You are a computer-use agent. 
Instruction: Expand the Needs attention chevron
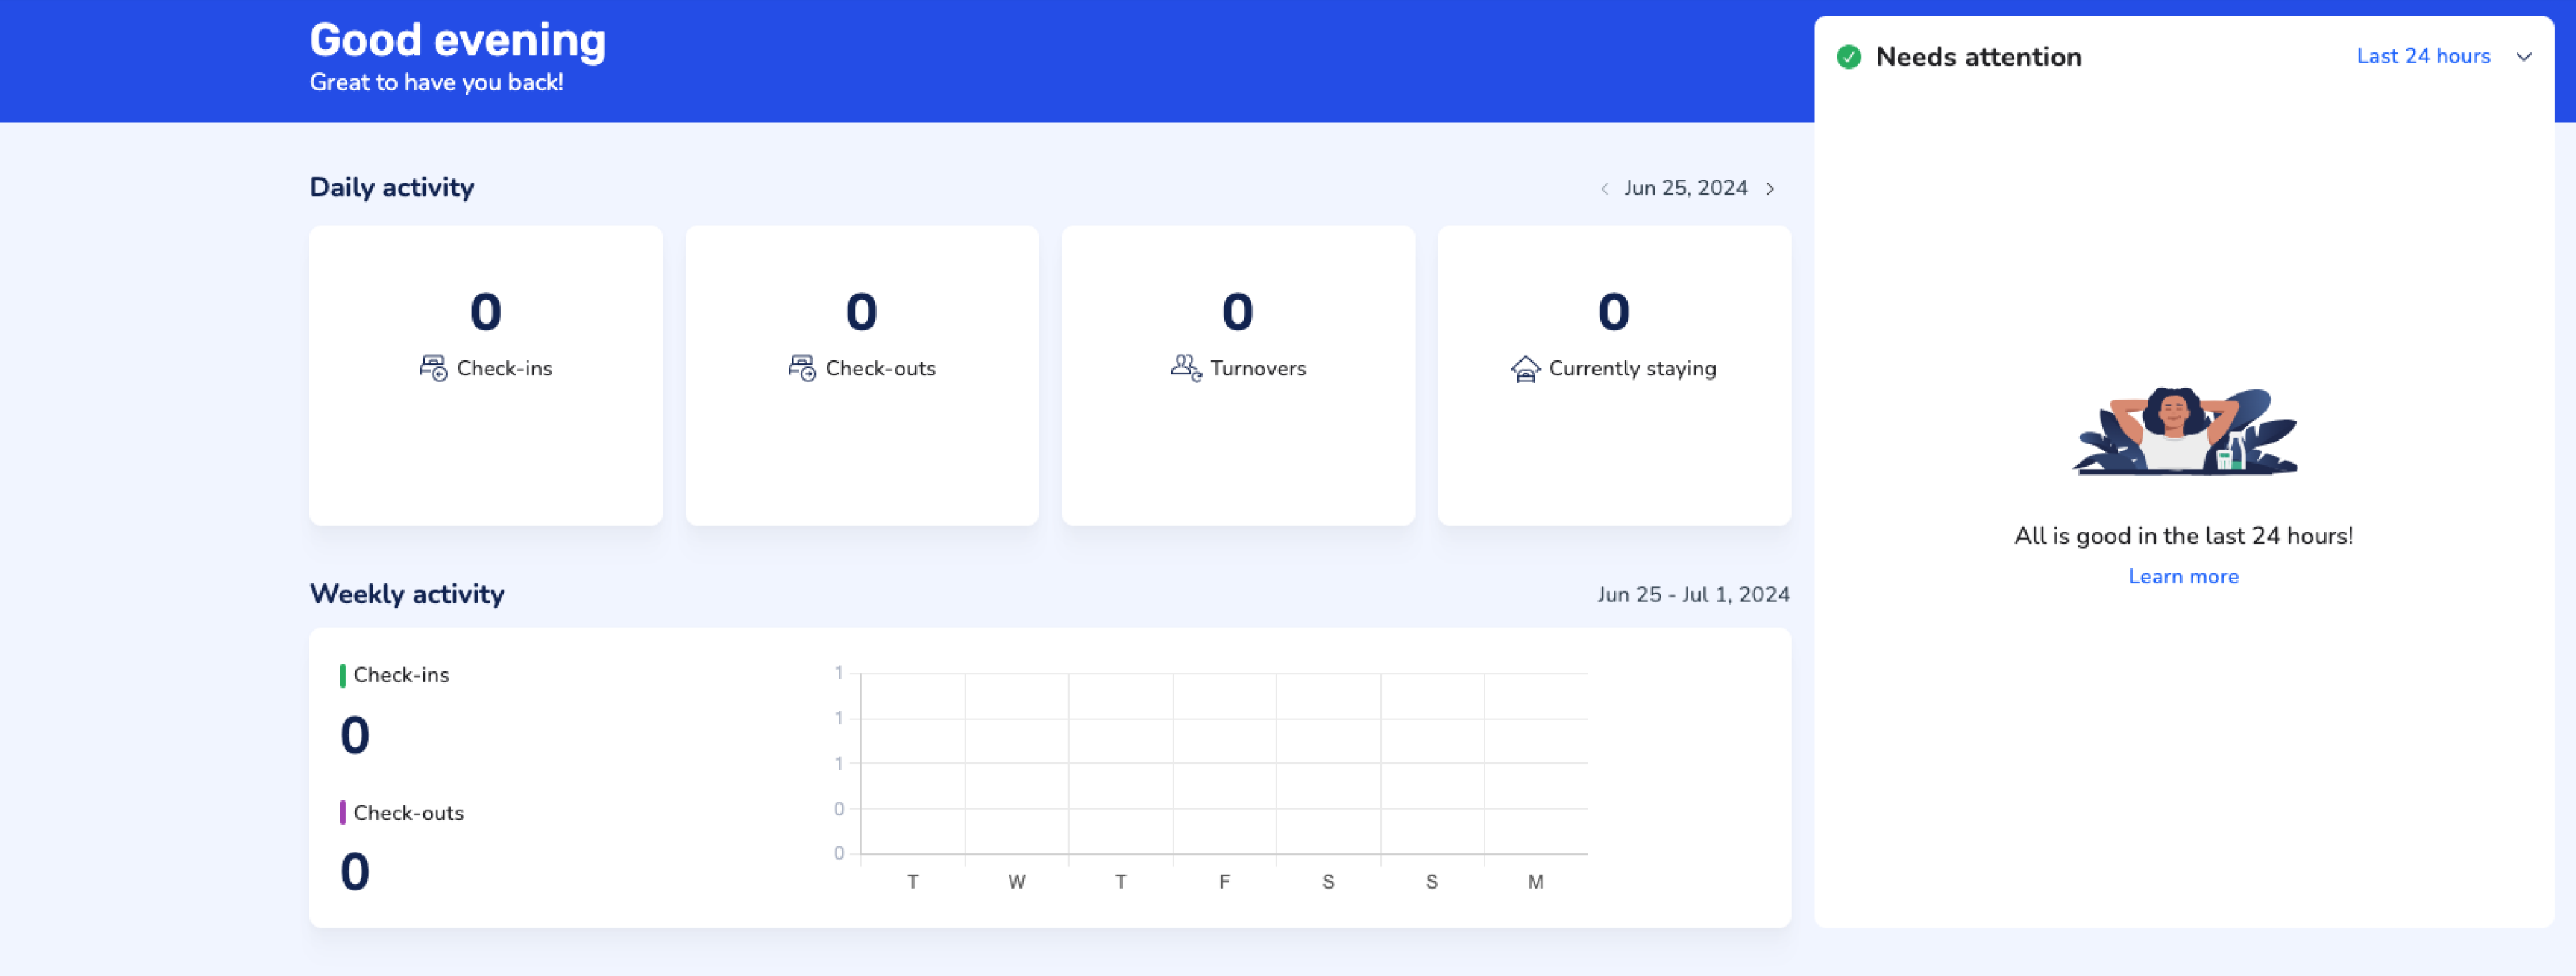tap(2524, 57)
